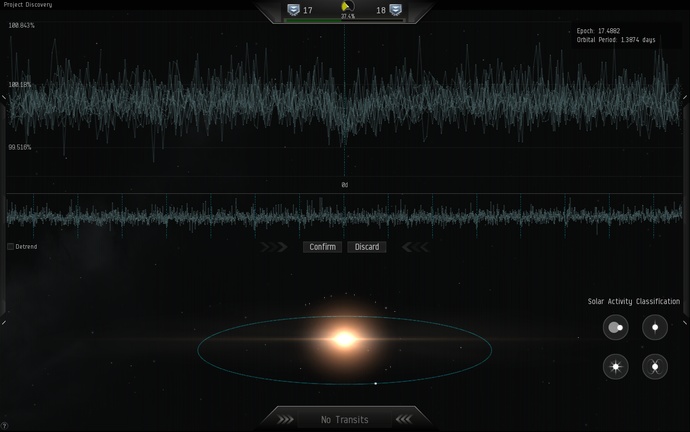This screenshot has width=690, height=432.
Task: Click the 27.4% accuracy percentage text
Action: click(x=348, y=16)
